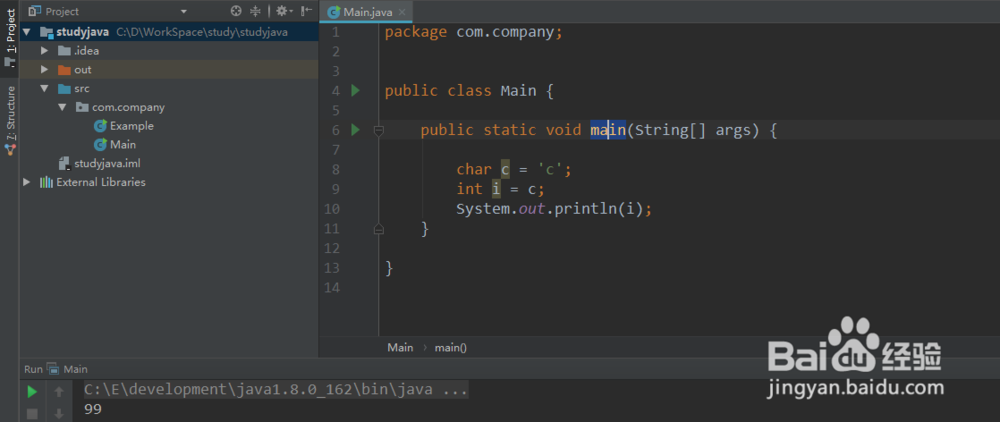Click the Main.java tab's class icon

(334, 12)
